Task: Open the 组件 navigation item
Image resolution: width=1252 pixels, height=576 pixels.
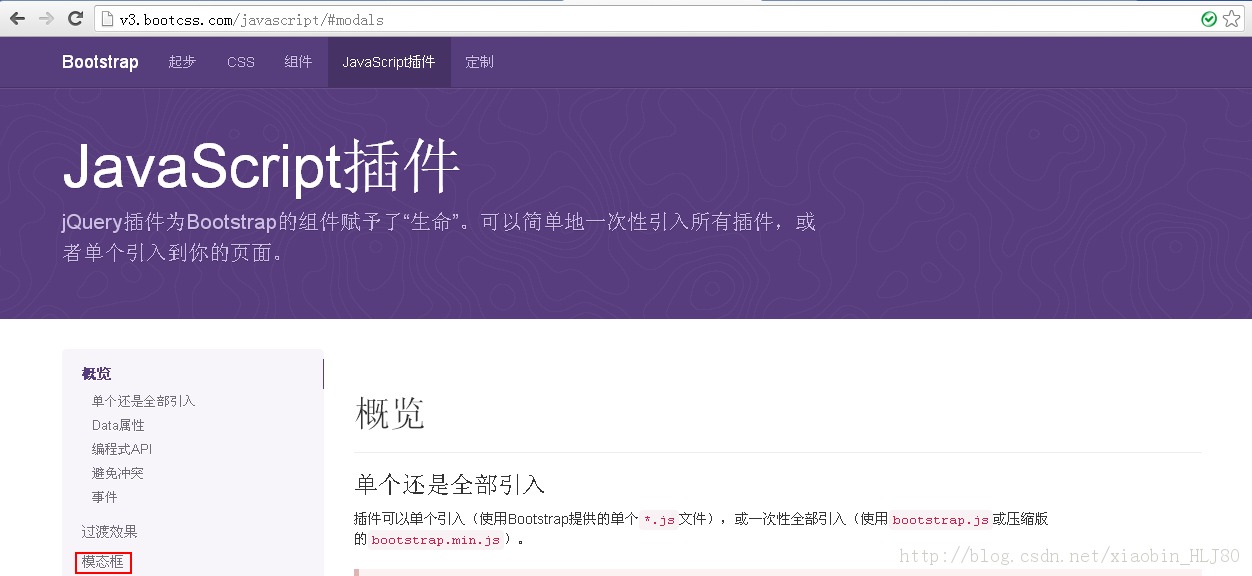Action: [298, 62]
